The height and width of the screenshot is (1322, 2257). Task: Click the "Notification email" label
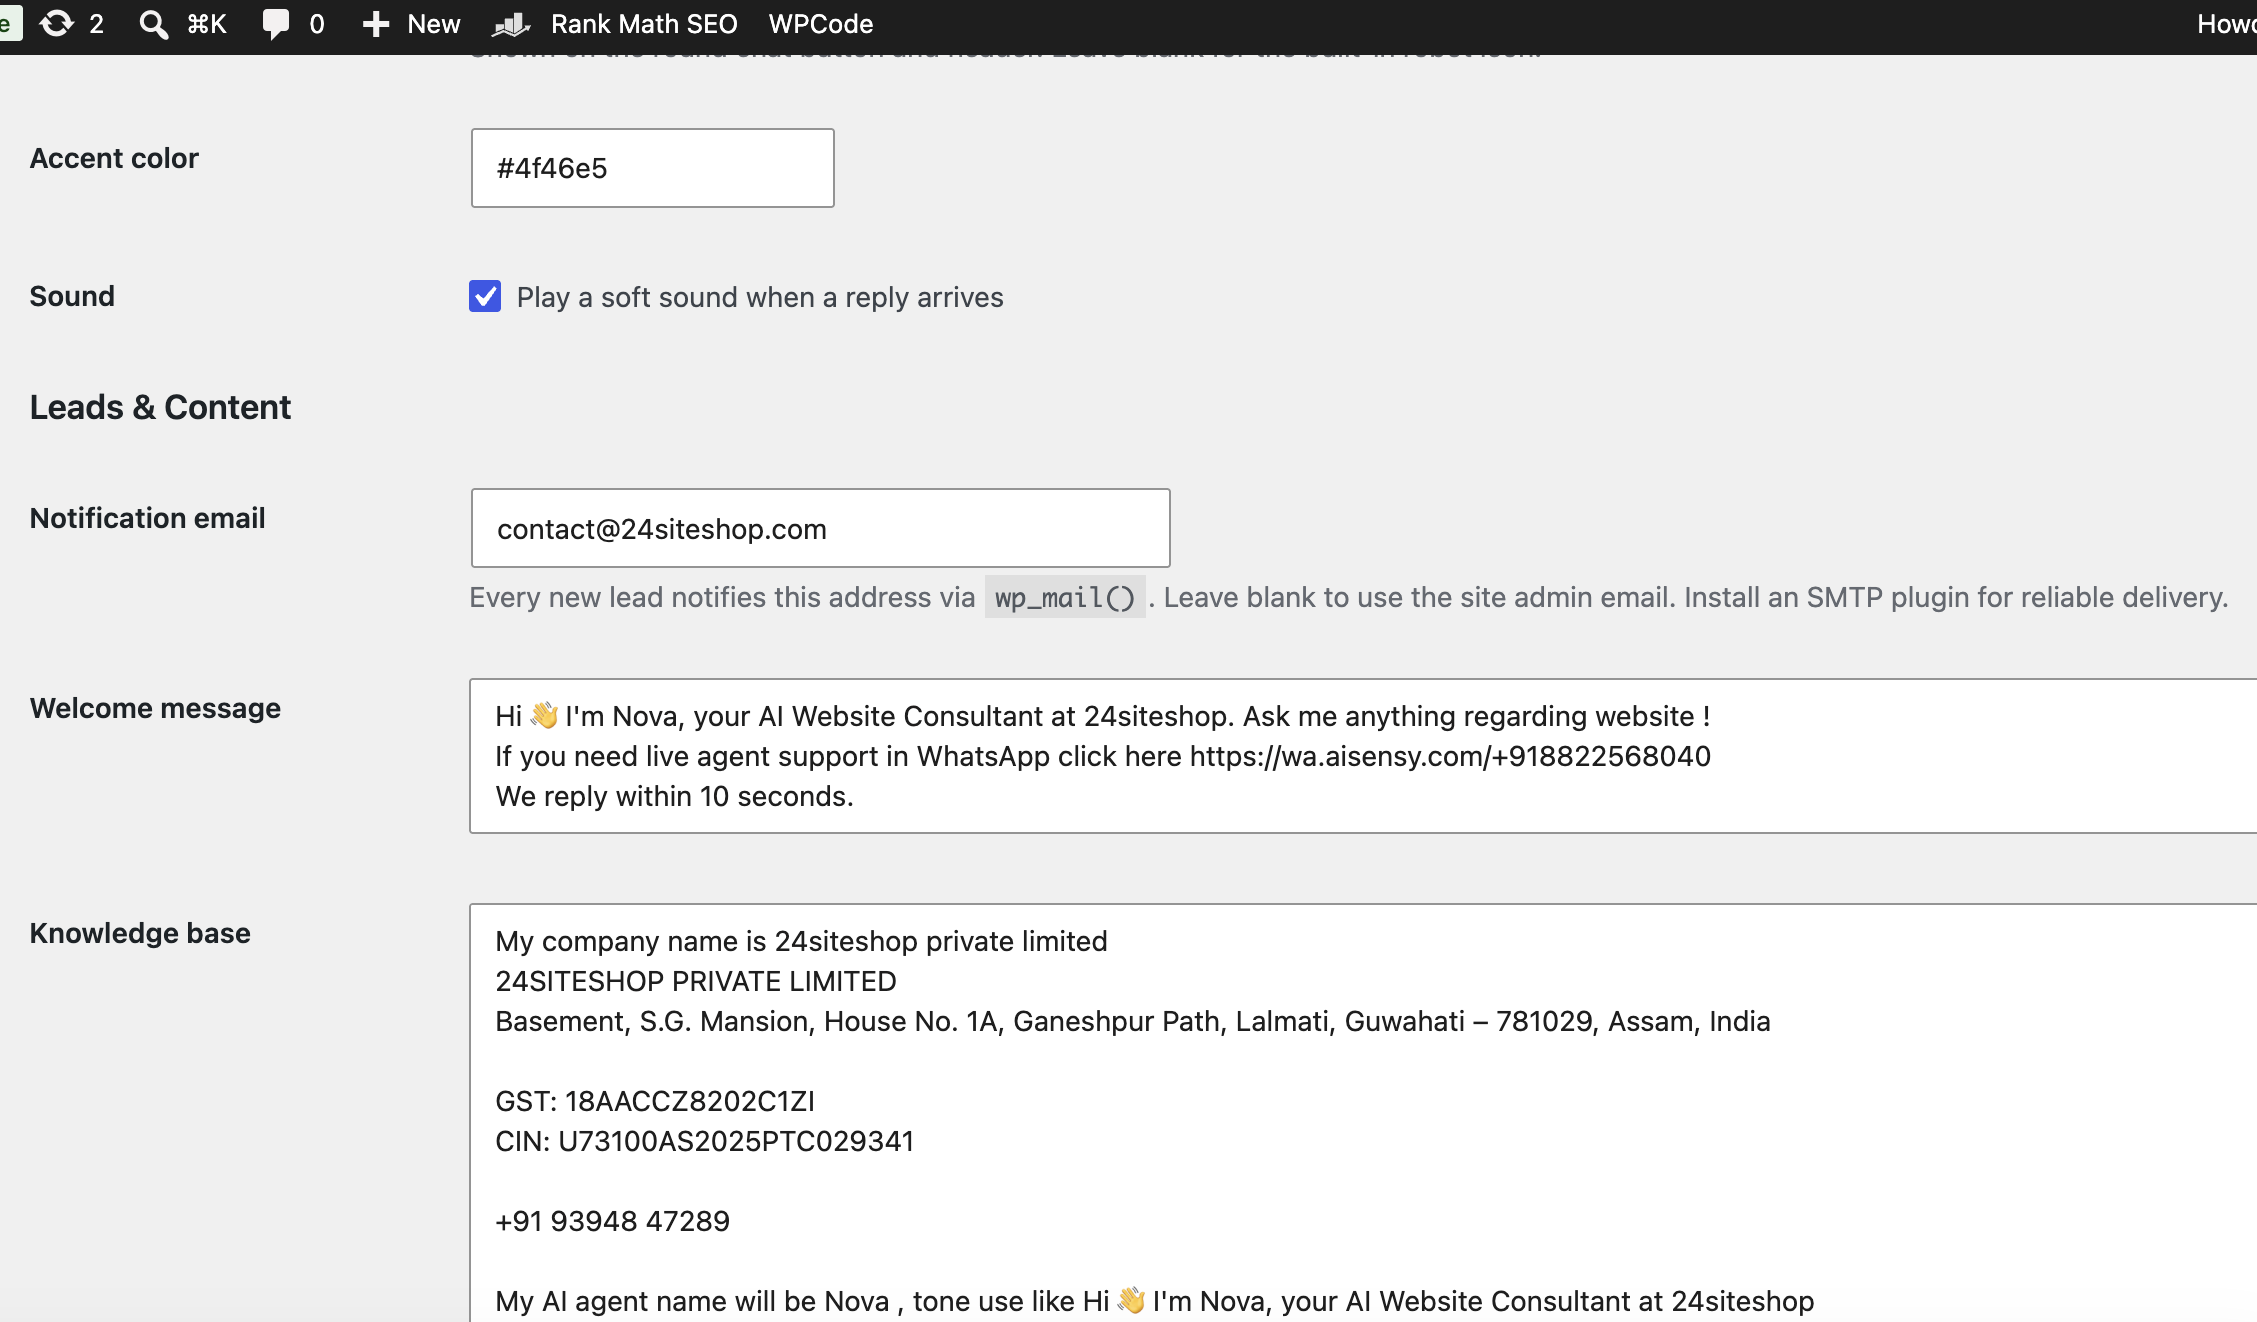pos(147,518)
